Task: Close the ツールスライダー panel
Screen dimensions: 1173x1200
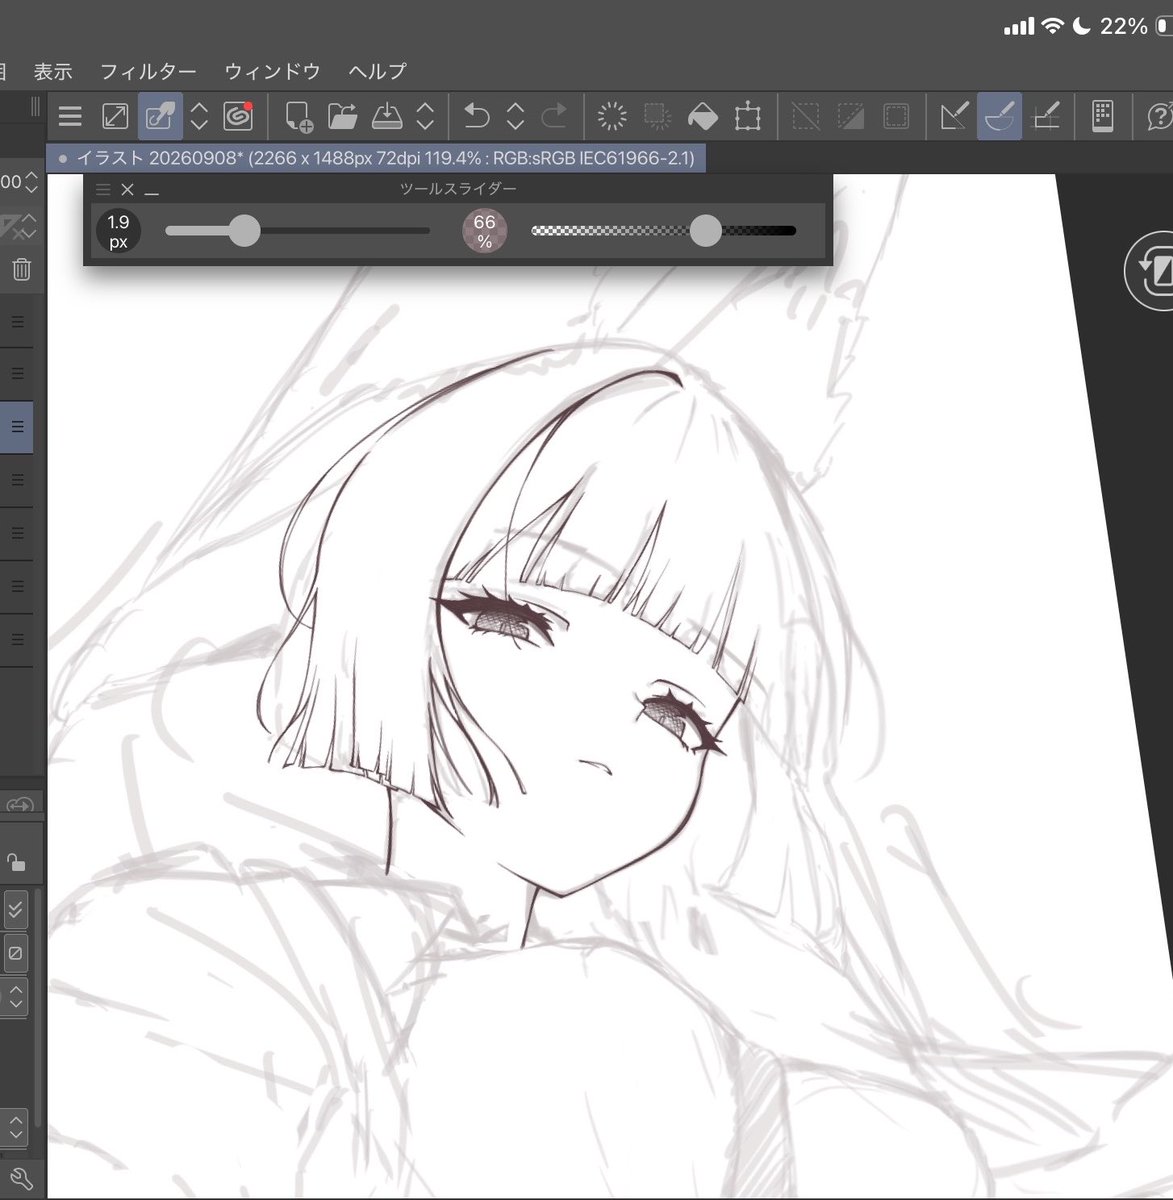Action: pyautogui.click(x=127, y=189)
